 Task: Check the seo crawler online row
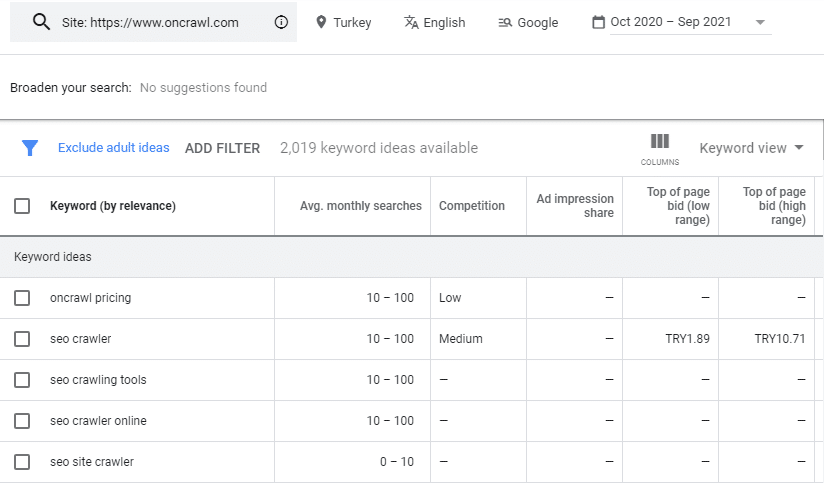click(x=22, y=421)
